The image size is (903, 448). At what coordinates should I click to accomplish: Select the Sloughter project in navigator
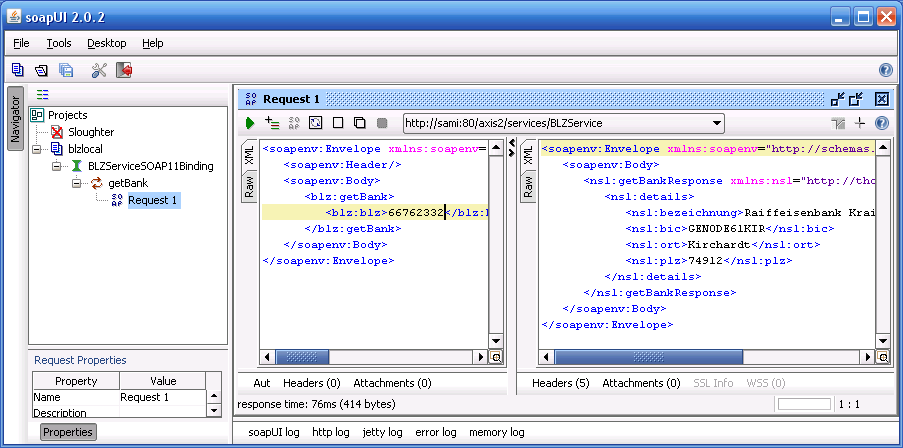(91, 132)
